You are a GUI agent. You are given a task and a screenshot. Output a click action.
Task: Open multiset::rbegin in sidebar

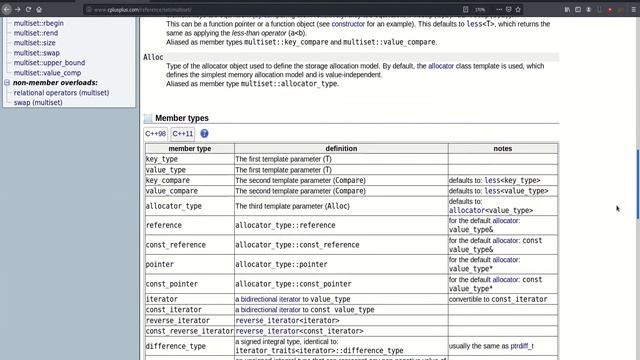(38, 23)
